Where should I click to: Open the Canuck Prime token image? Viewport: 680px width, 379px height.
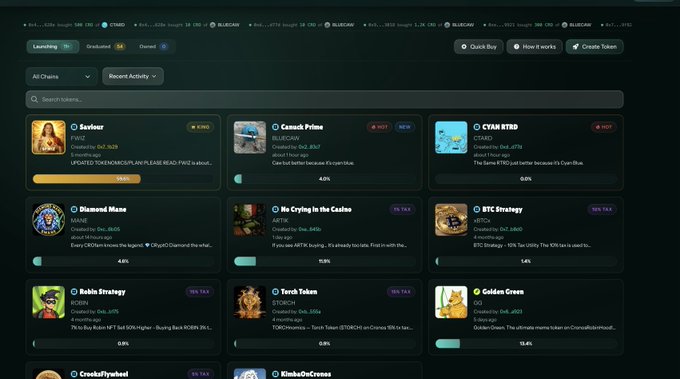pyautogui.click(x=250, y=137)
